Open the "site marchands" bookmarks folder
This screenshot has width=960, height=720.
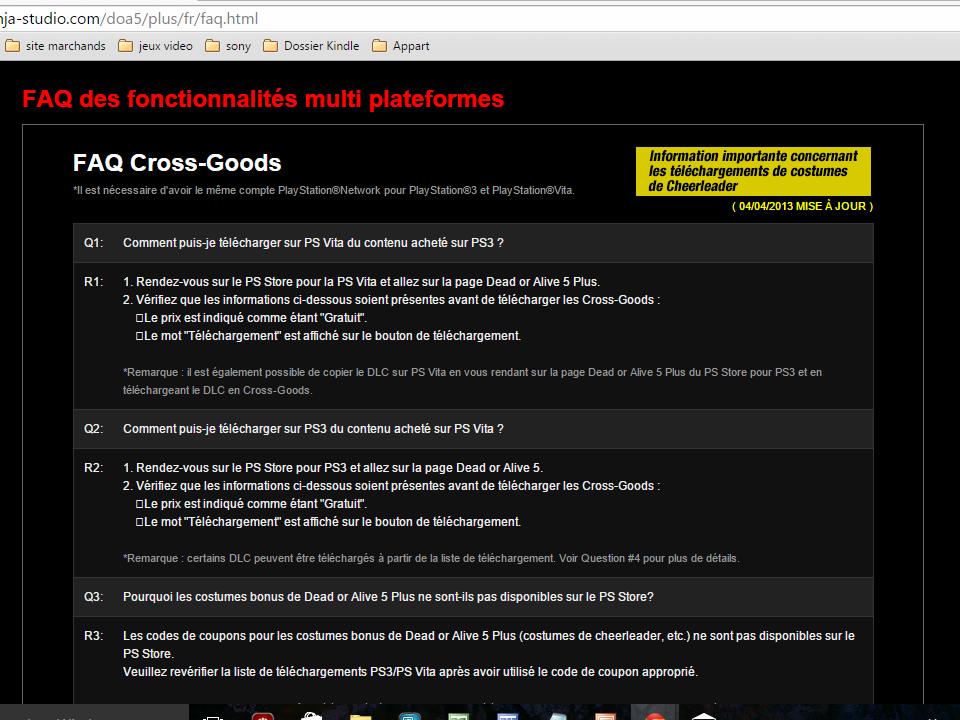56,46
